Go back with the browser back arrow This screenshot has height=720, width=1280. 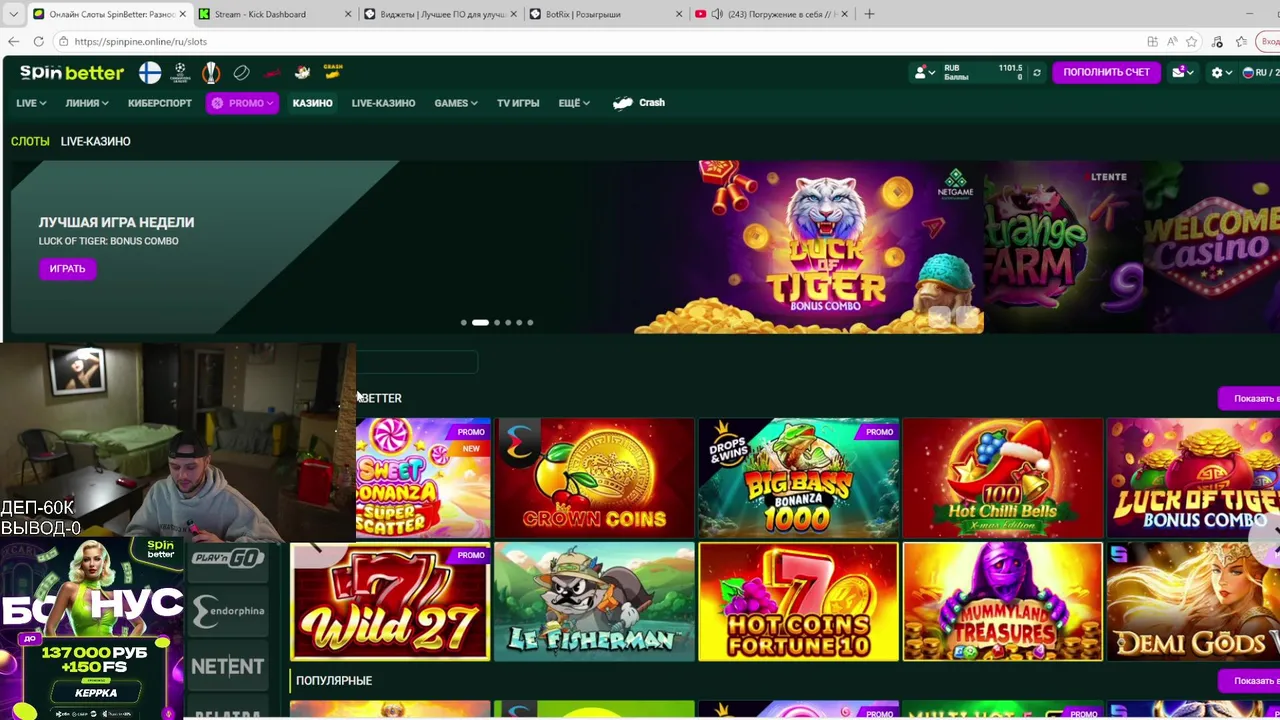[13, 41]
